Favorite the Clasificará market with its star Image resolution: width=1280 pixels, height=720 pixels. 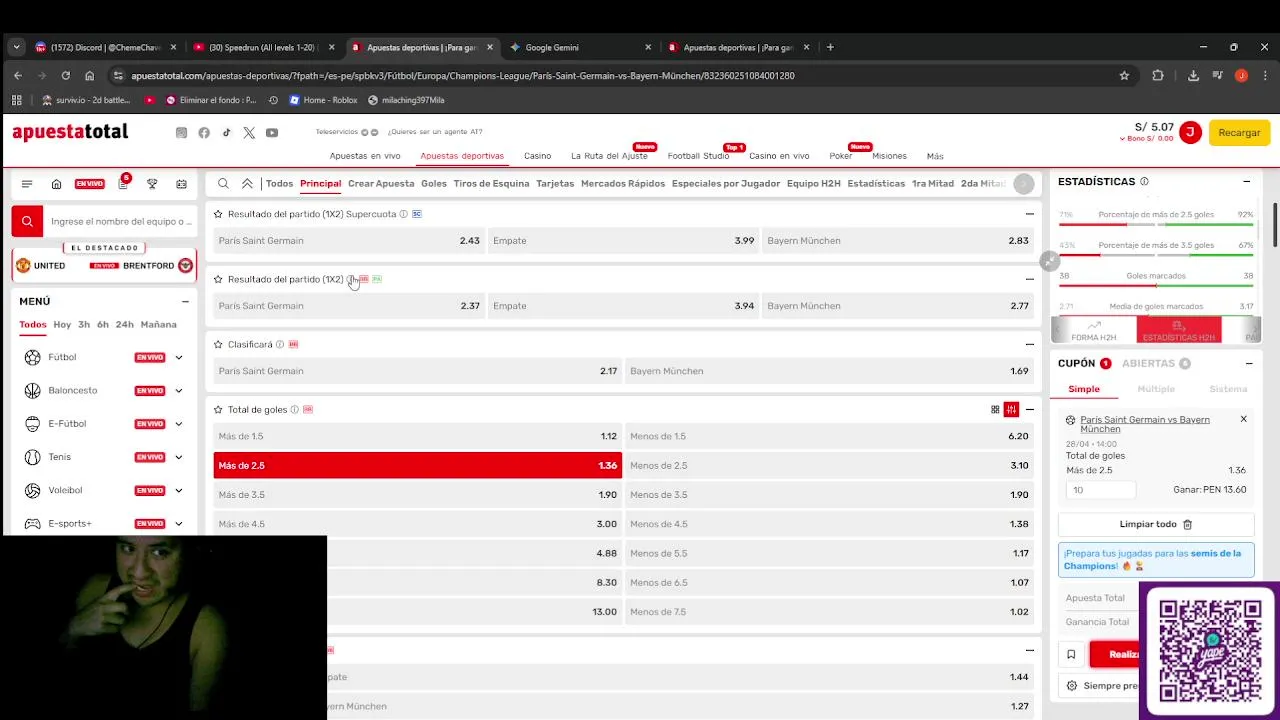(218, 344)
